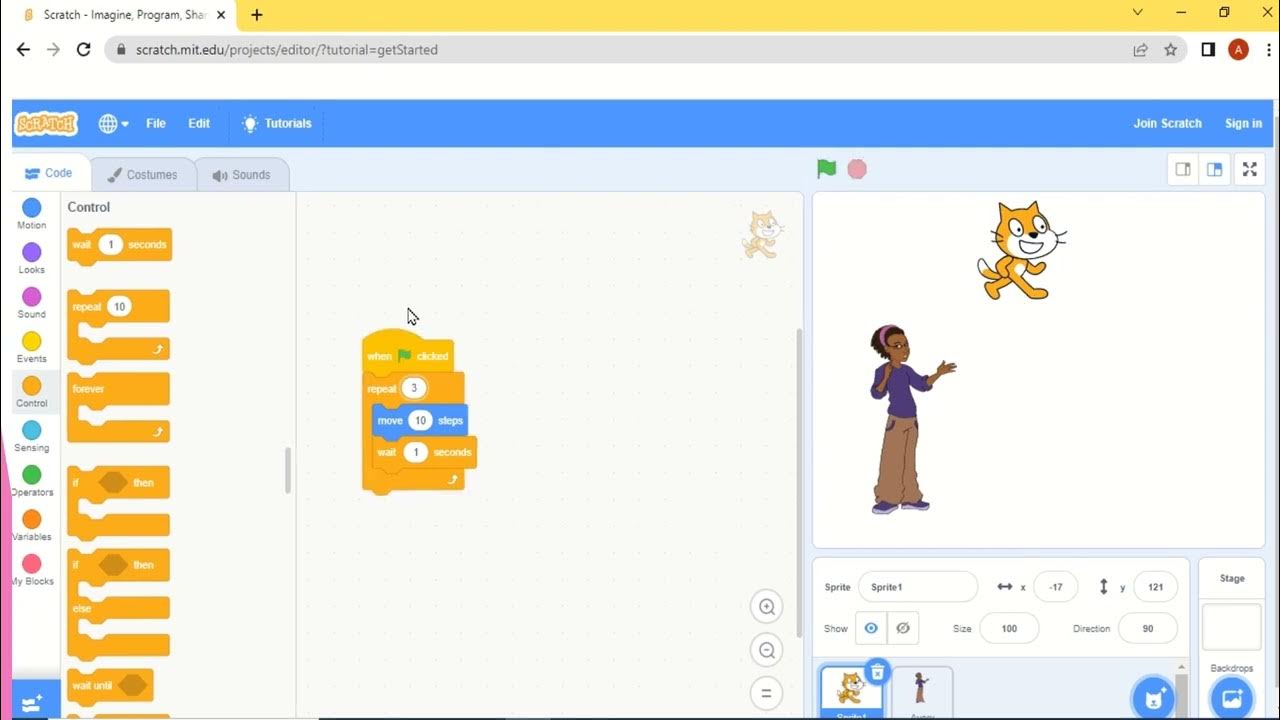Click the sprite Direction field
Screen dimensions: 1280x720
point(1147,628)
